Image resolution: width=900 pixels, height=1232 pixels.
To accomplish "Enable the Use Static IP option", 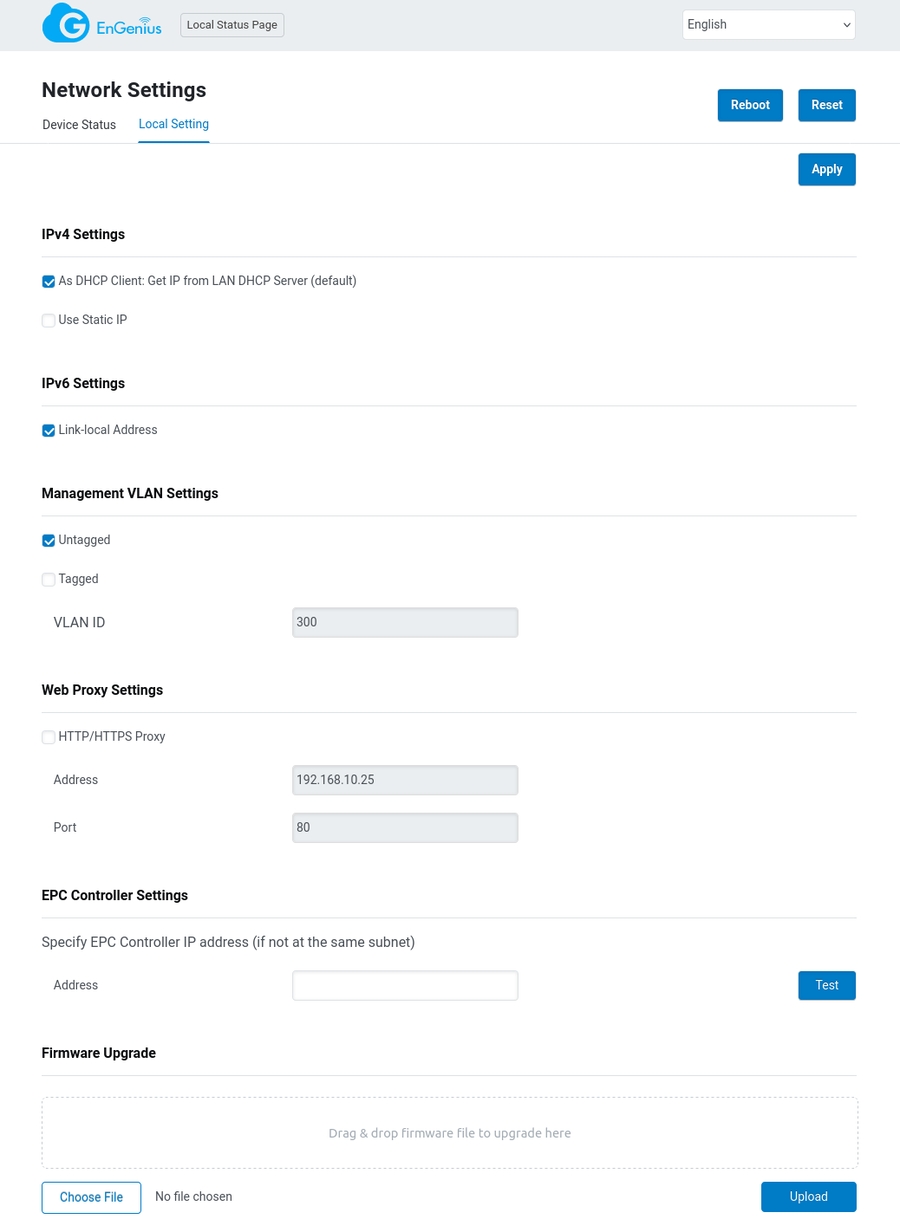I will click(x=49, y=321).
